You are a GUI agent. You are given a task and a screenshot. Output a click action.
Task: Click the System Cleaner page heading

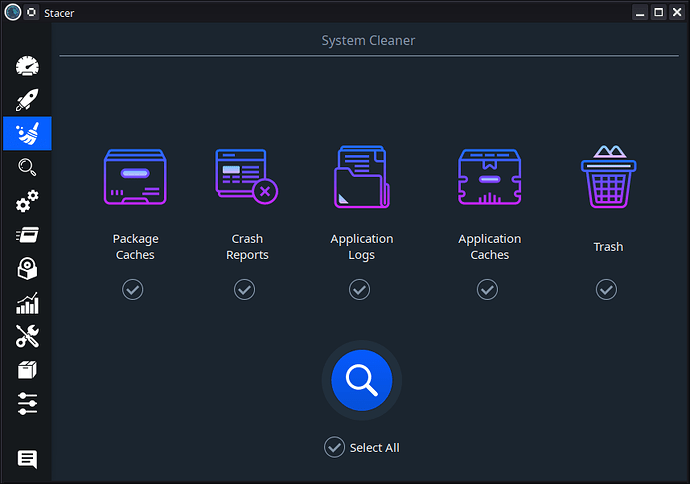(368, 40)
